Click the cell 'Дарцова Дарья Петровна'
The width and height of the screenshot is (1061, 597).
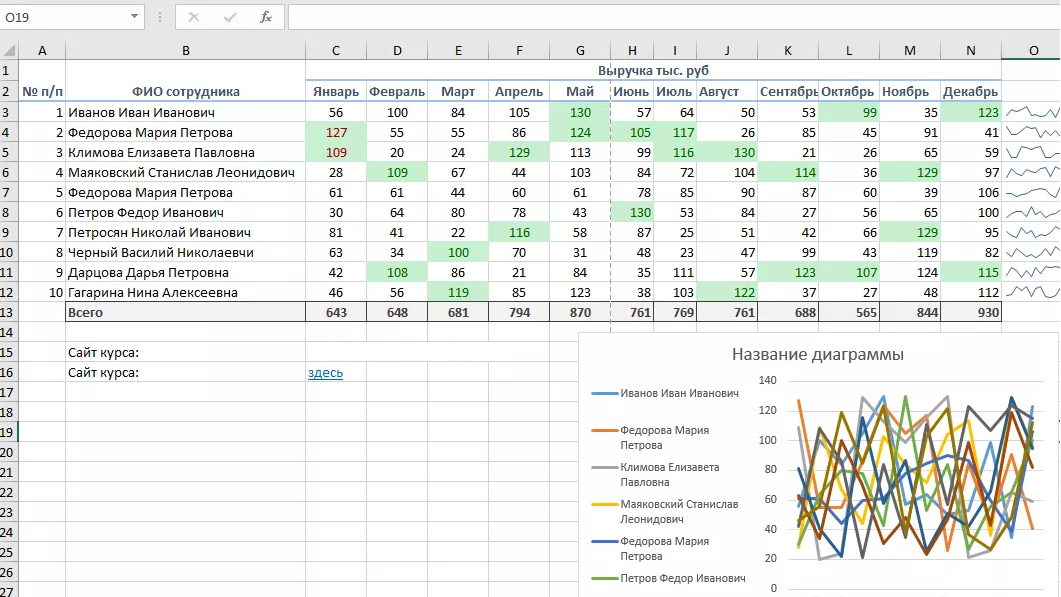point(185,272)
